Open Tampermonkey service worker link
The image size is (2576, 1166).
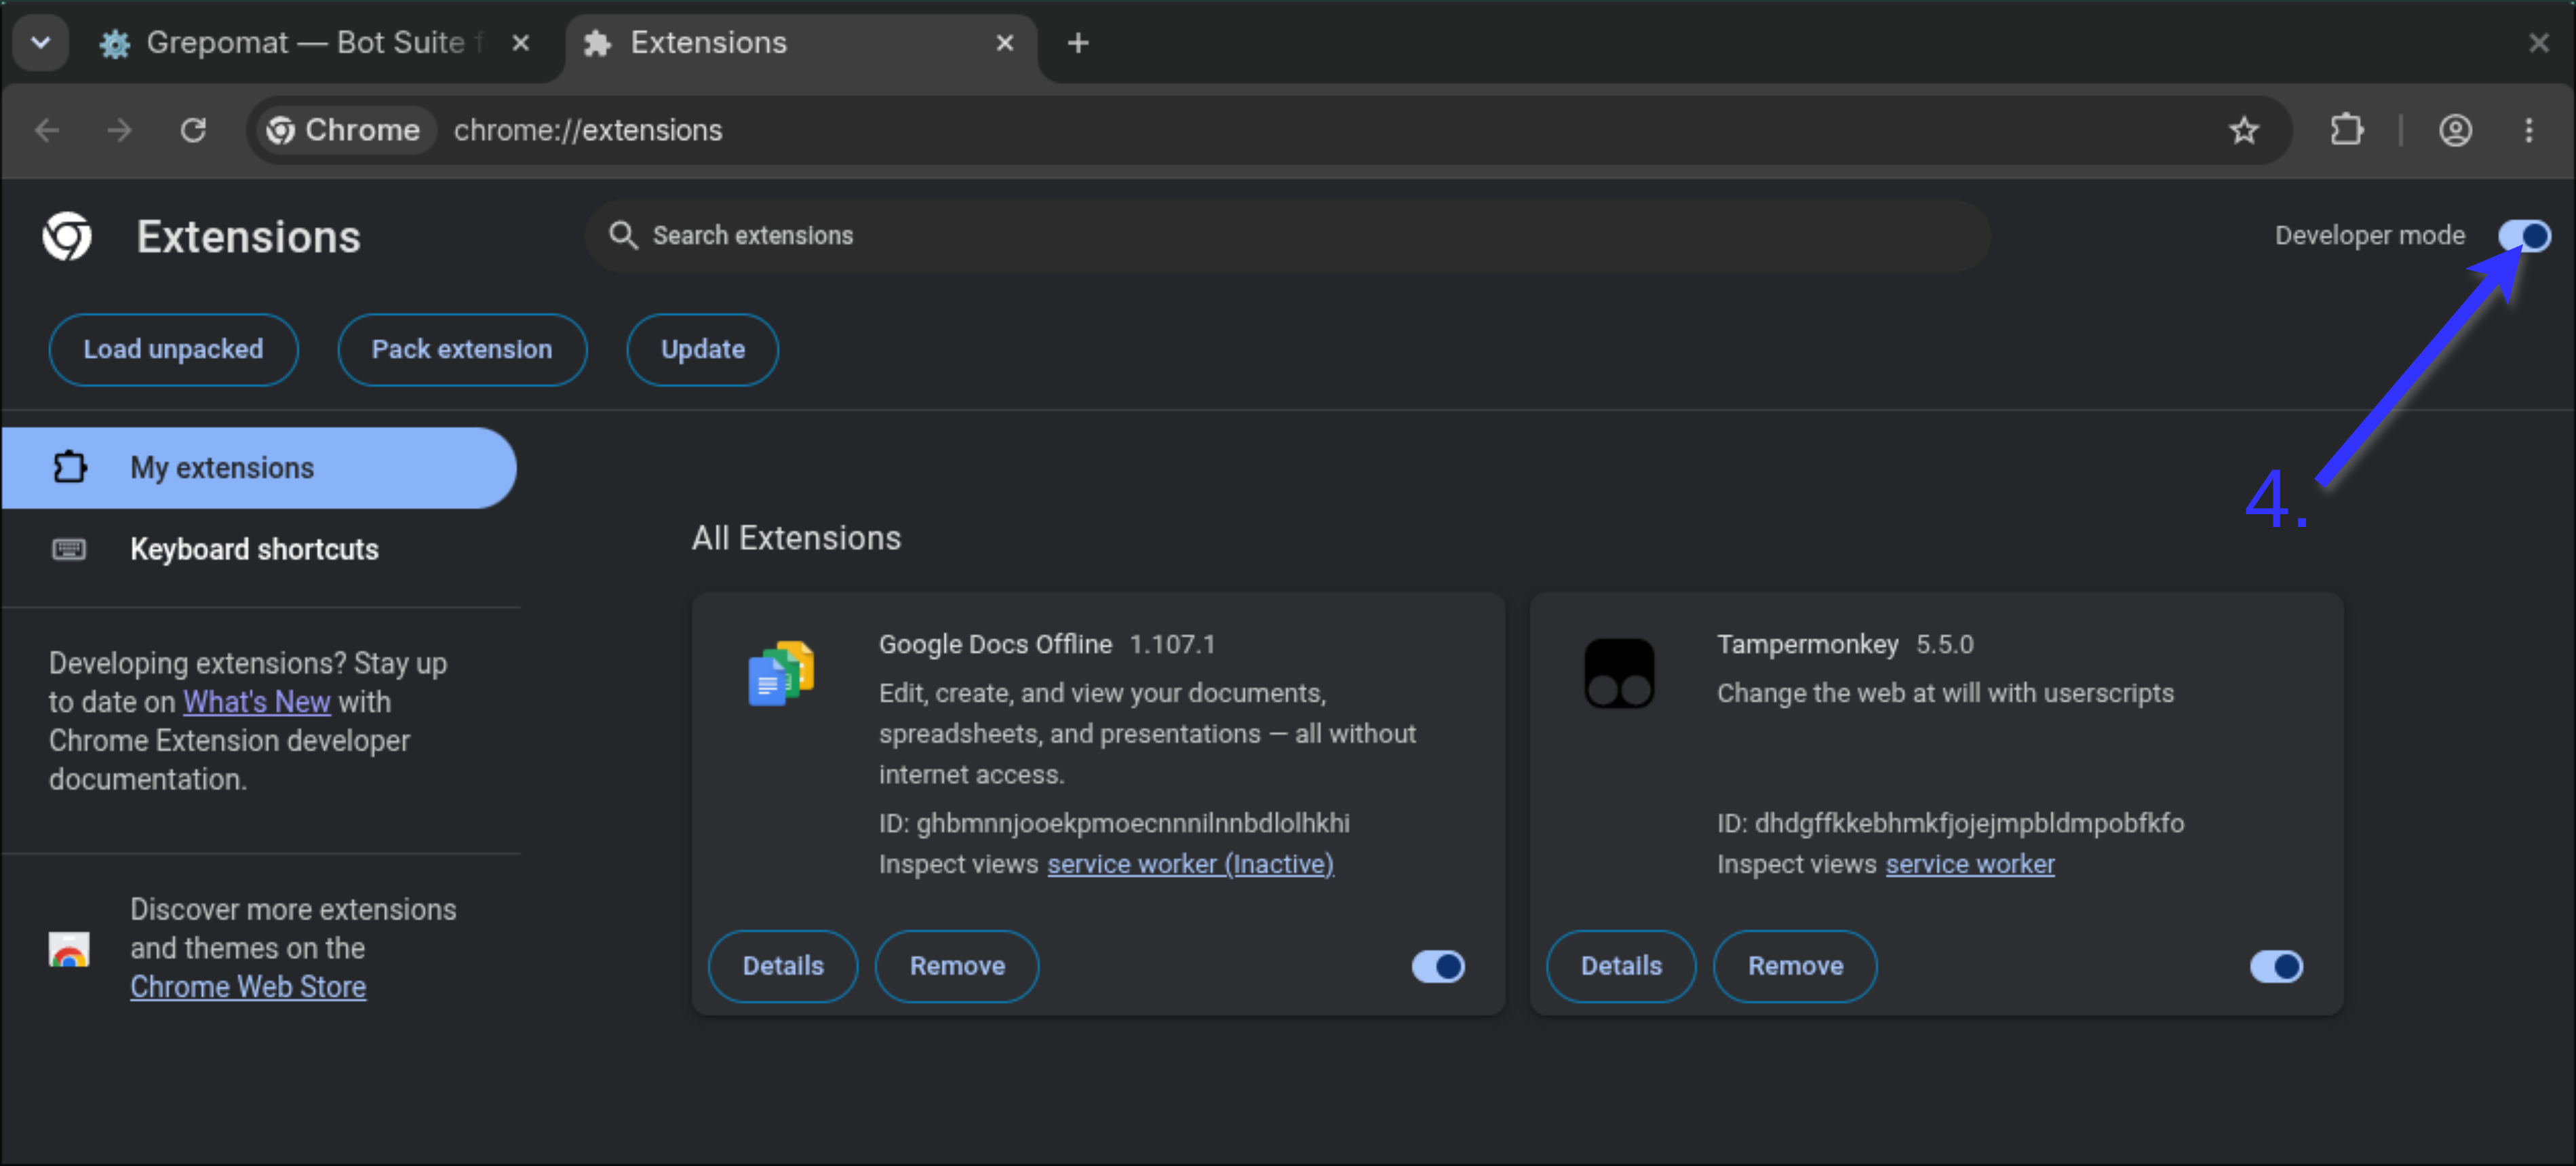[1970, 864]
